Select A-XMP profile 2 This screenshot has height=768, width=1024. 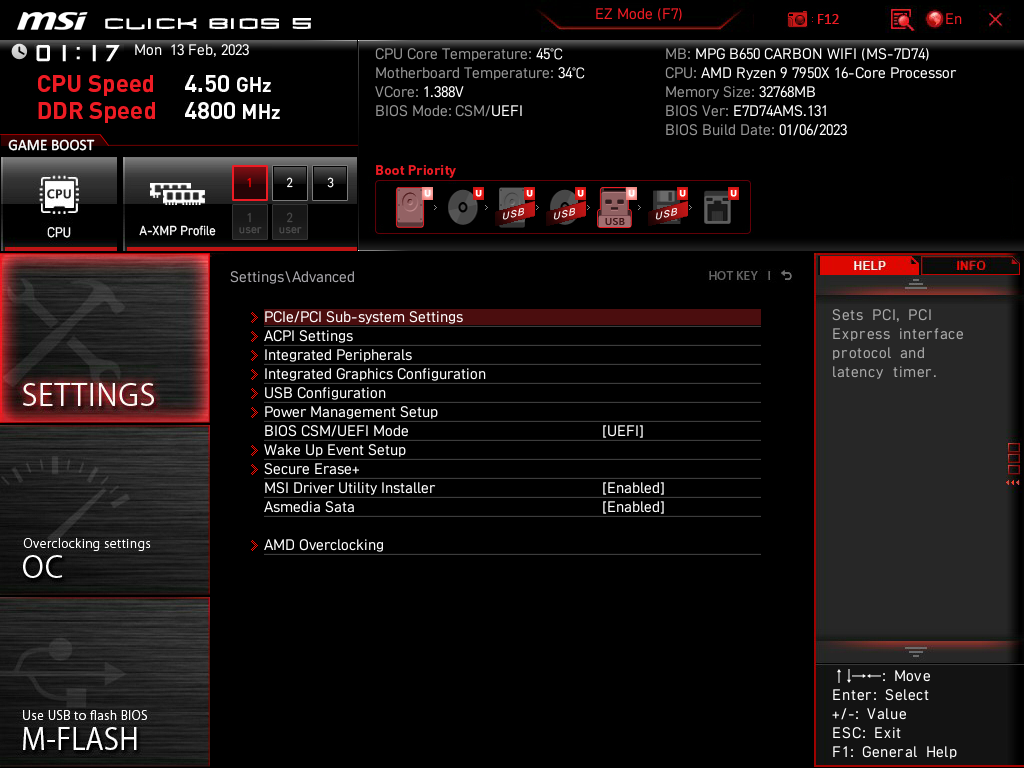pos(290,183)
